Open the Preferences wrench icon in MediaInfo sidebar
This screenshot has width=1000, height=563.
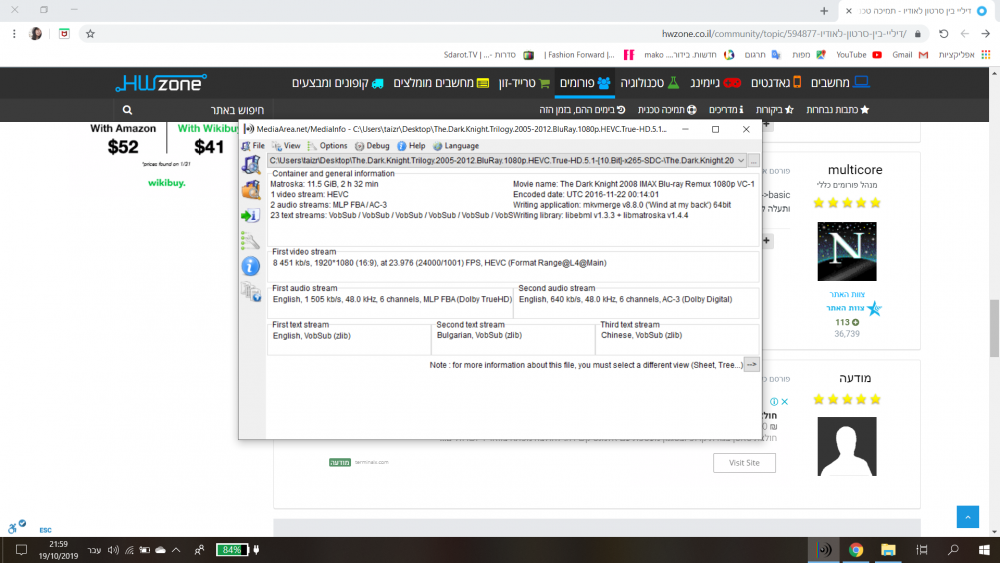point(250,240)
